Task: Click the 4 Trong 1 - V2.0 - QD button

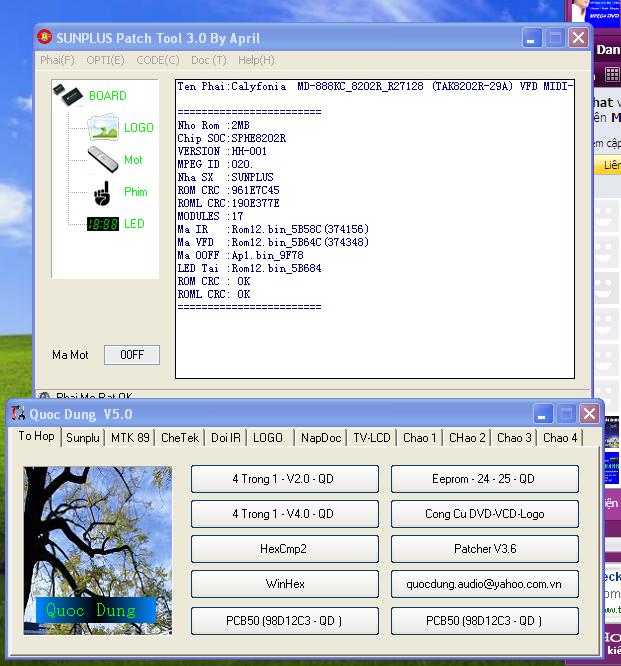Action: point(284,479)
